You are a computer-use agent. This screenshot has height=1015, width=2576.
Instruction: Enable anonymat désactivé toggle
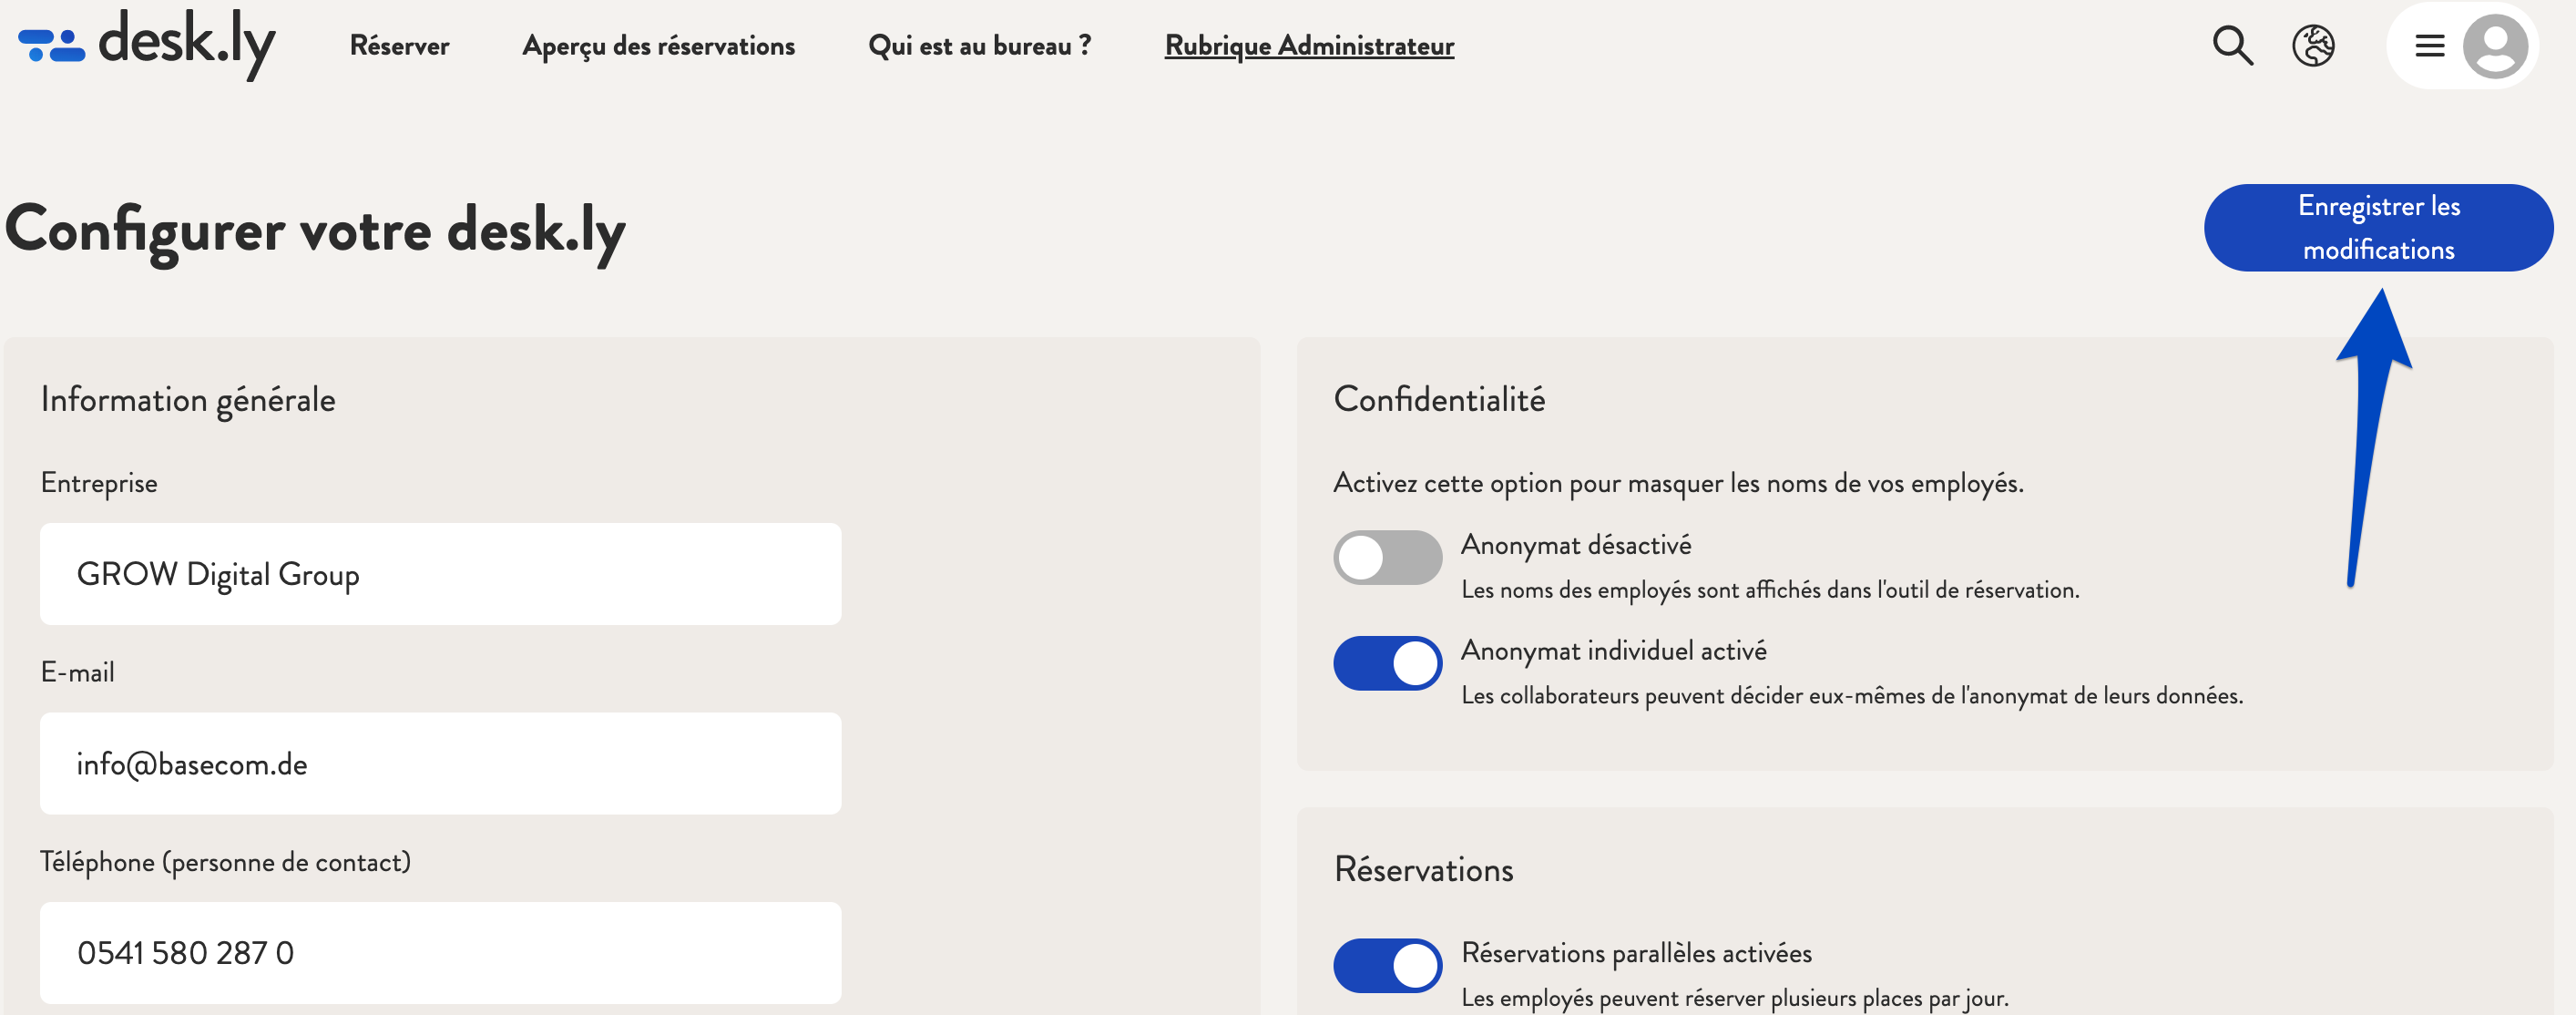(x=1385, y=553)
